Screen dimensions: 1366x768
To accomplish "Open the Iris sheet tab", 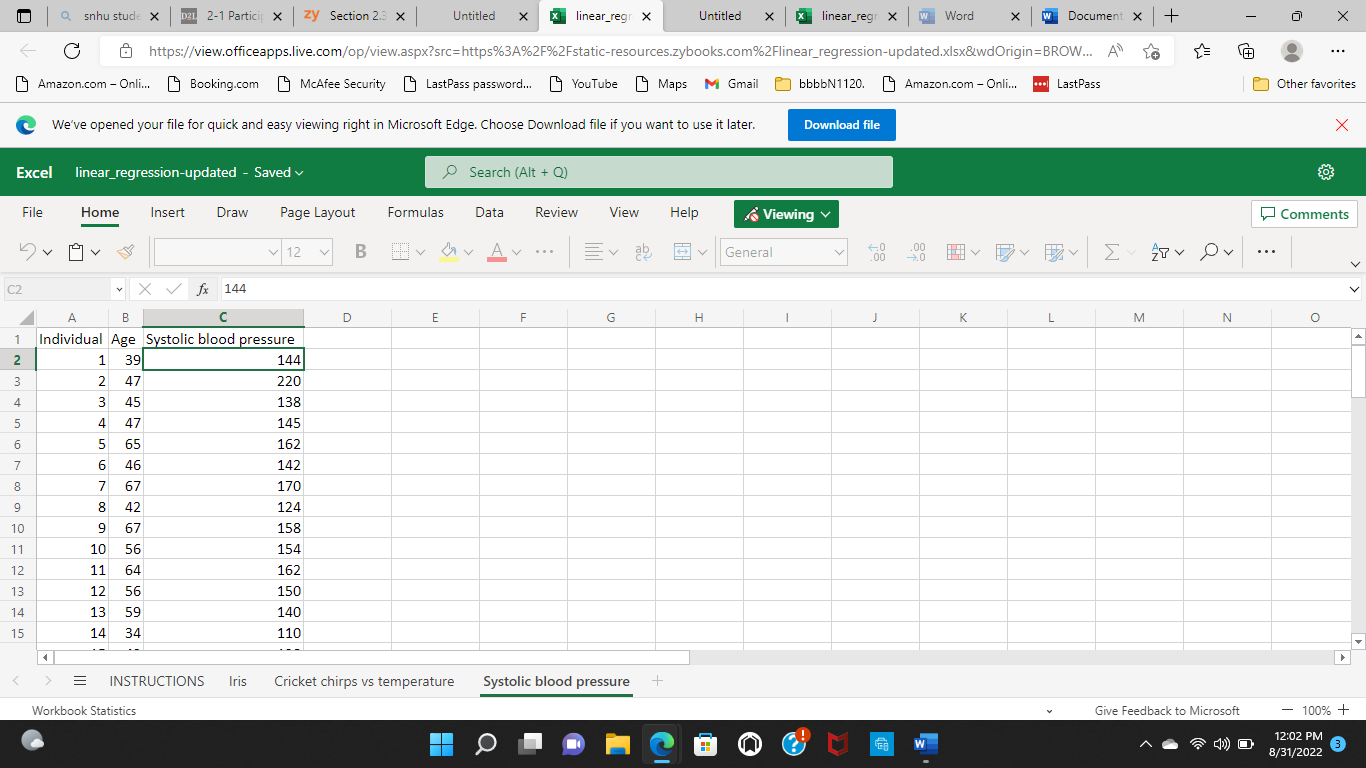I will (x=237, y=681).
